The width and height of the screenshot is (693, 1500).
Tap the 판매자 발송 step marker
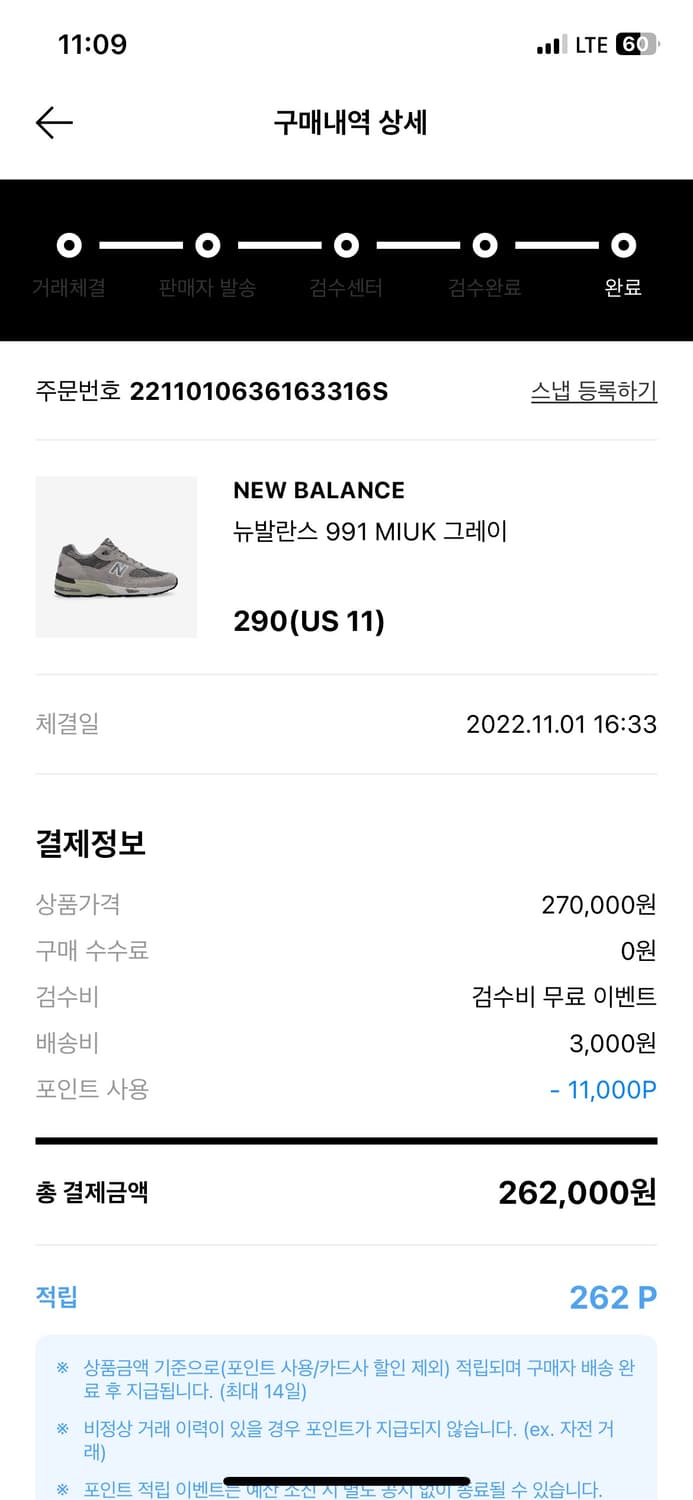[207, 245]
